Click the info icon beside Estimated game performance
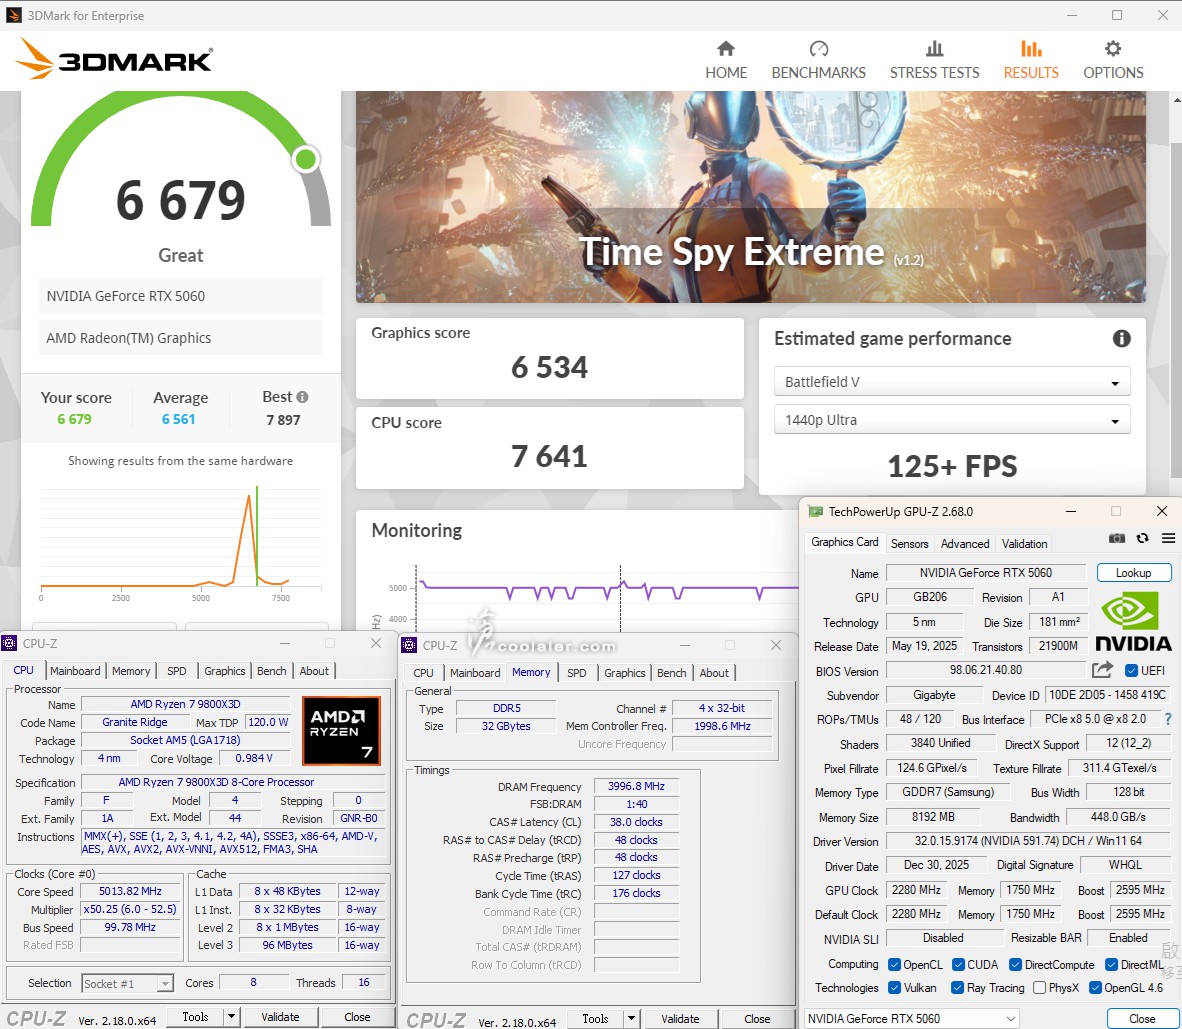 [x=1121, y=339]
